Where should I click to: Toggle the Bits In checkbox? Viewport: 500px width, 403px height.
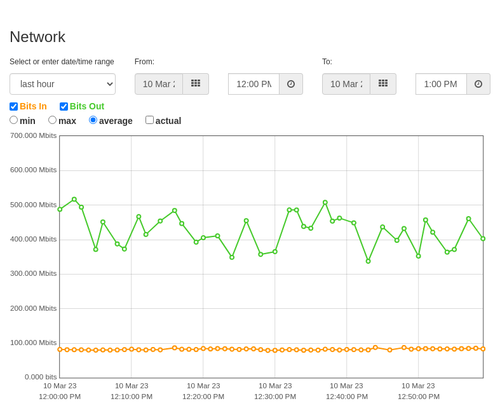[x=14, y=106]
